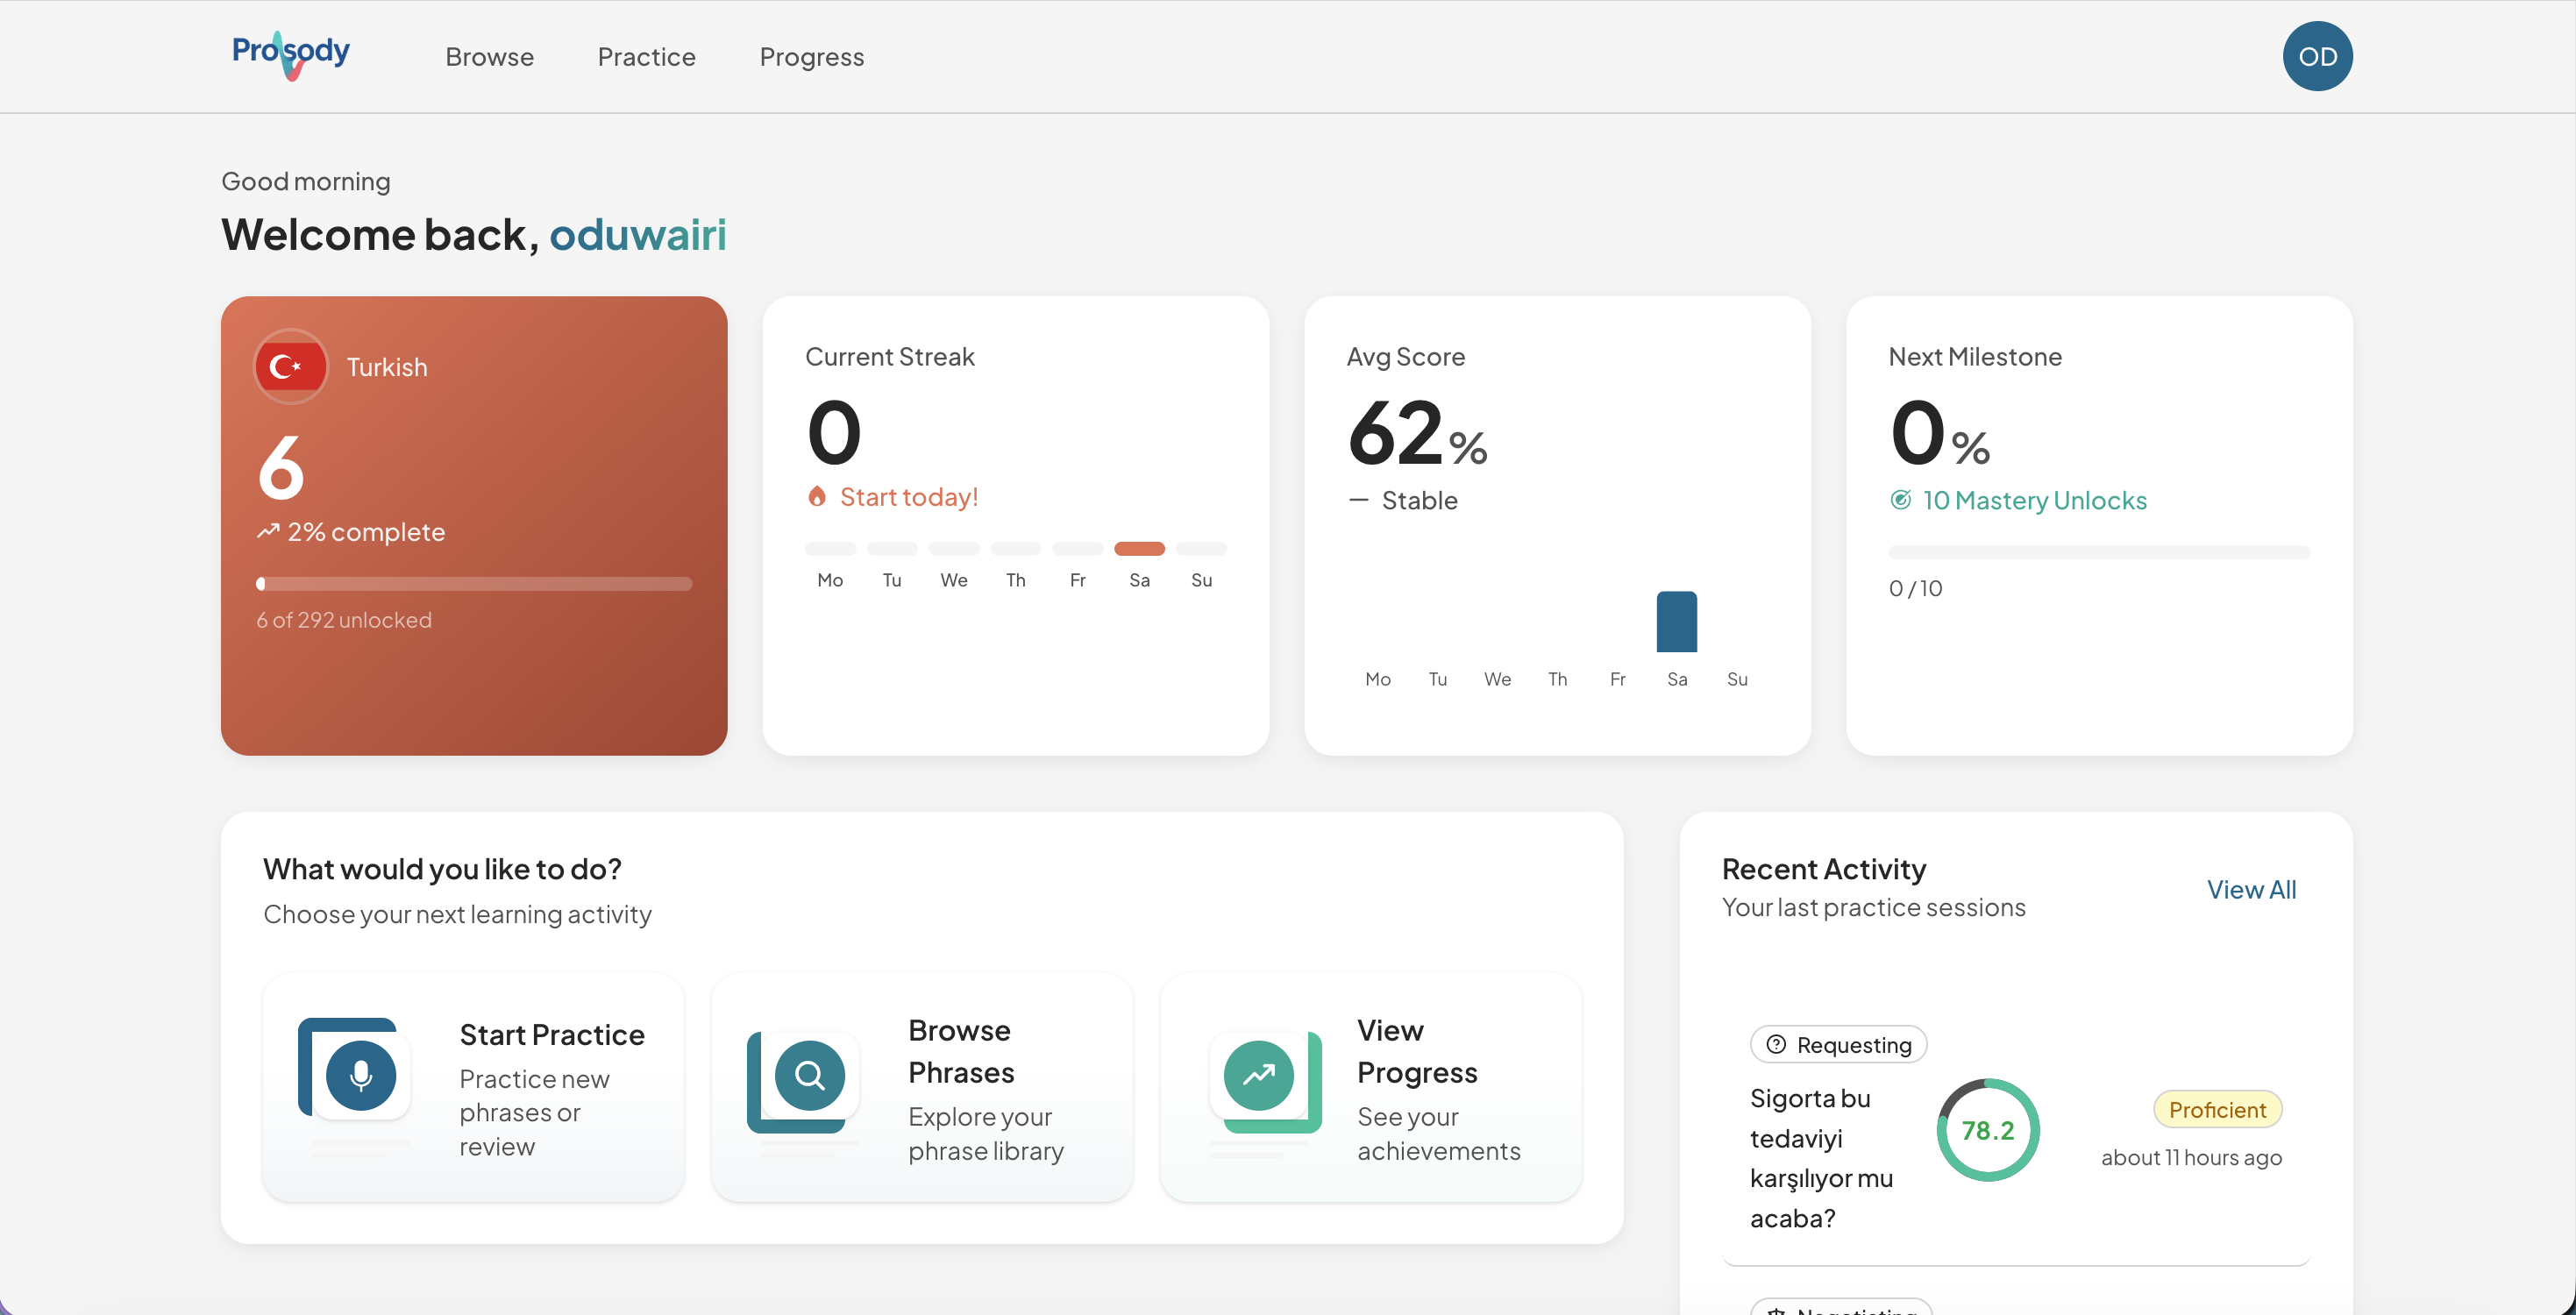Click the question mark icon in Requesting badge
The image size is (2576, 1315).
[1777, 1044]
